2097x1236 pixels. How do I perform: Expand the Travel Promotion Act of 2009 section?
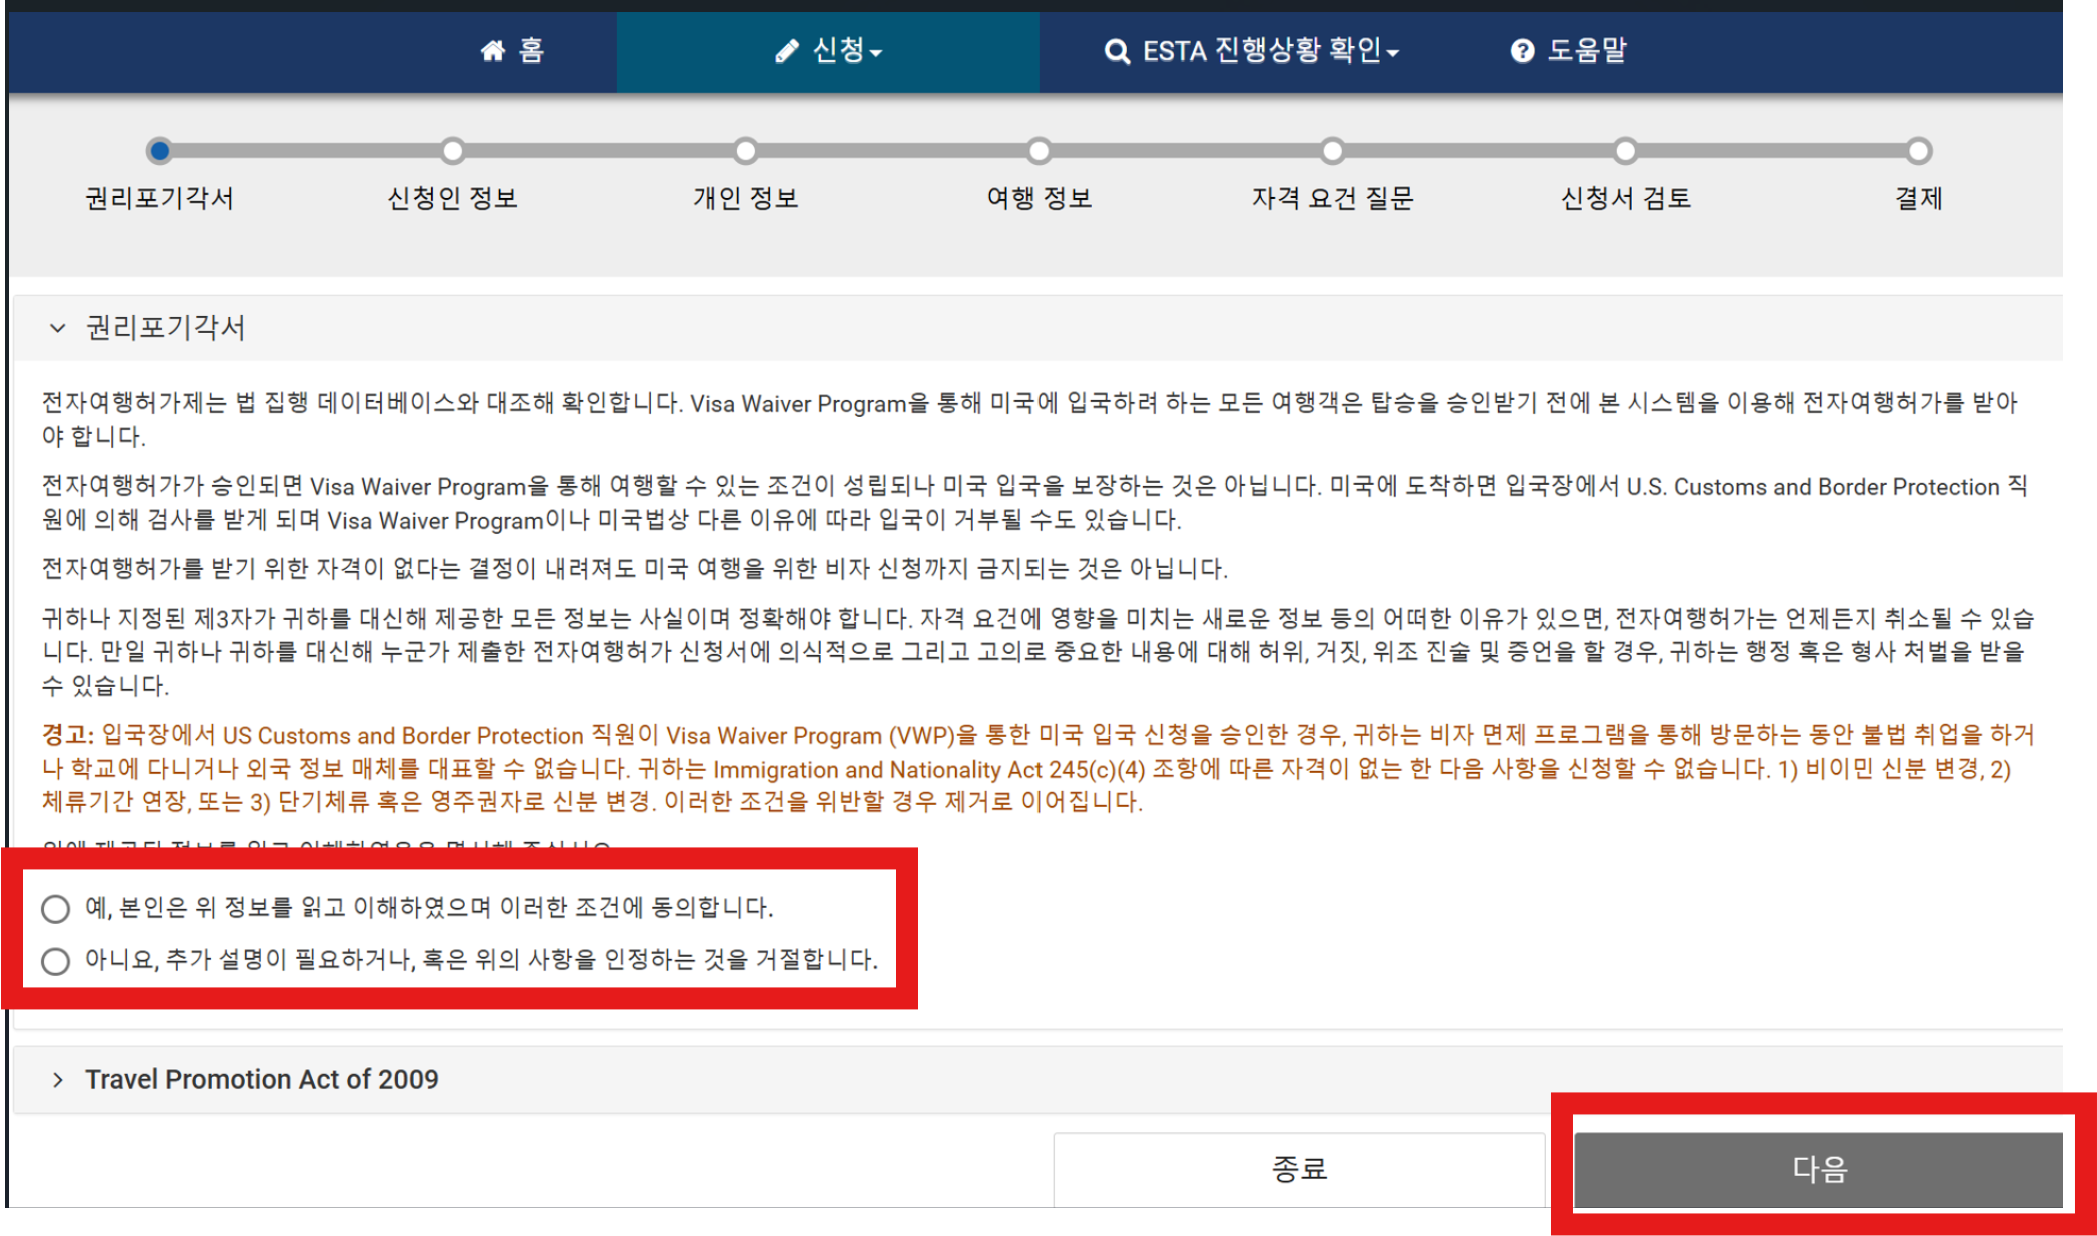point(261,1079)
